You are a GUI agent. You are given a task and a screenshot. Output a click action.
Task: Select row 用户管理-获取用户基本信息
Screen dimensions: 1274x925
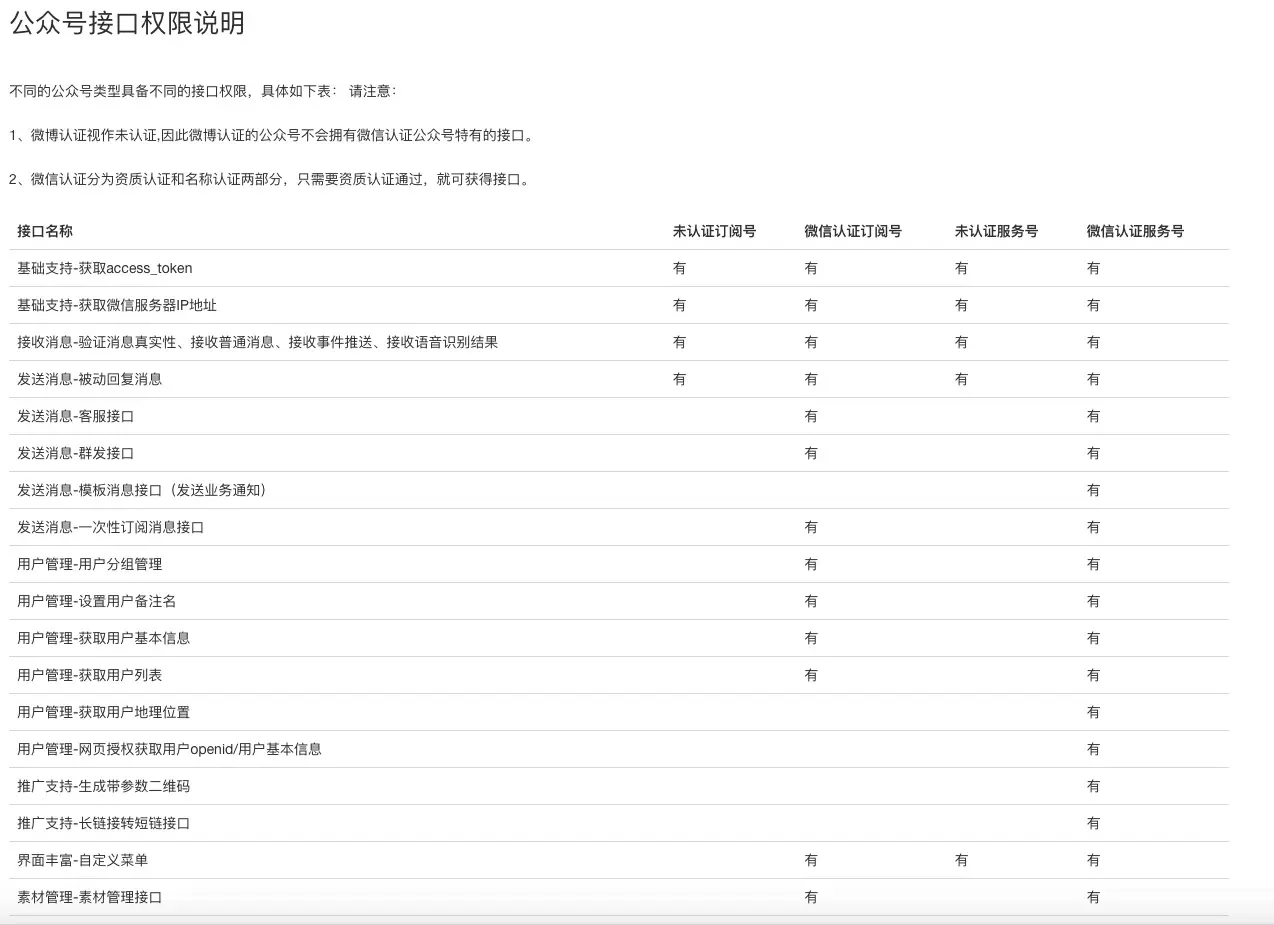619,638
